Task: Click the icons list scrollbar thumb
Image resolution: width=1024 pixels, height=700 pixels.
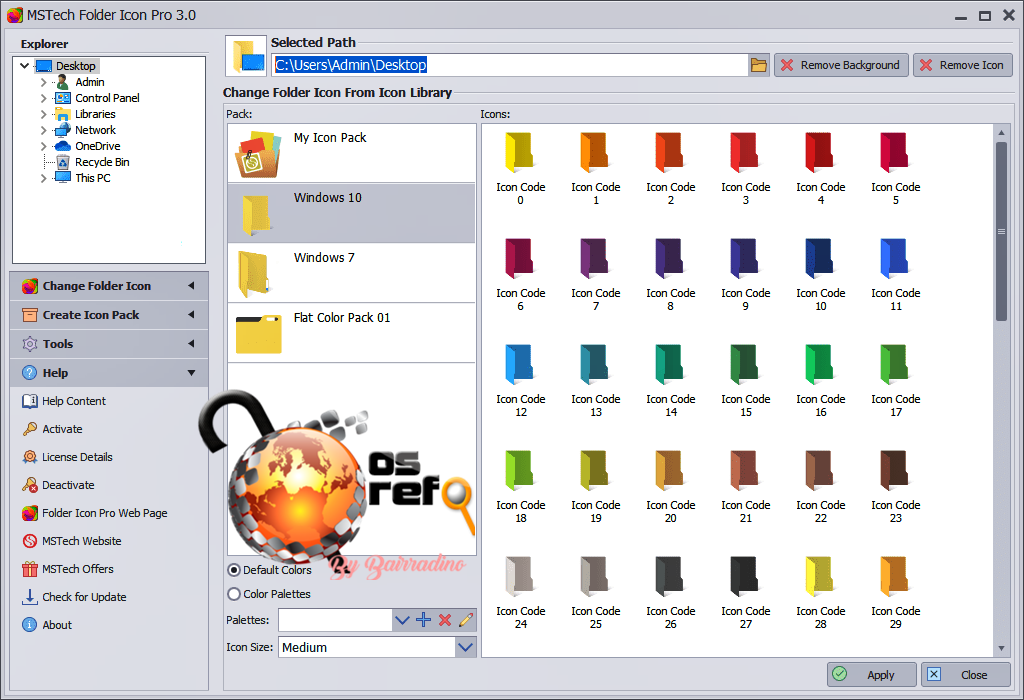Action: tap(1000, 231)
